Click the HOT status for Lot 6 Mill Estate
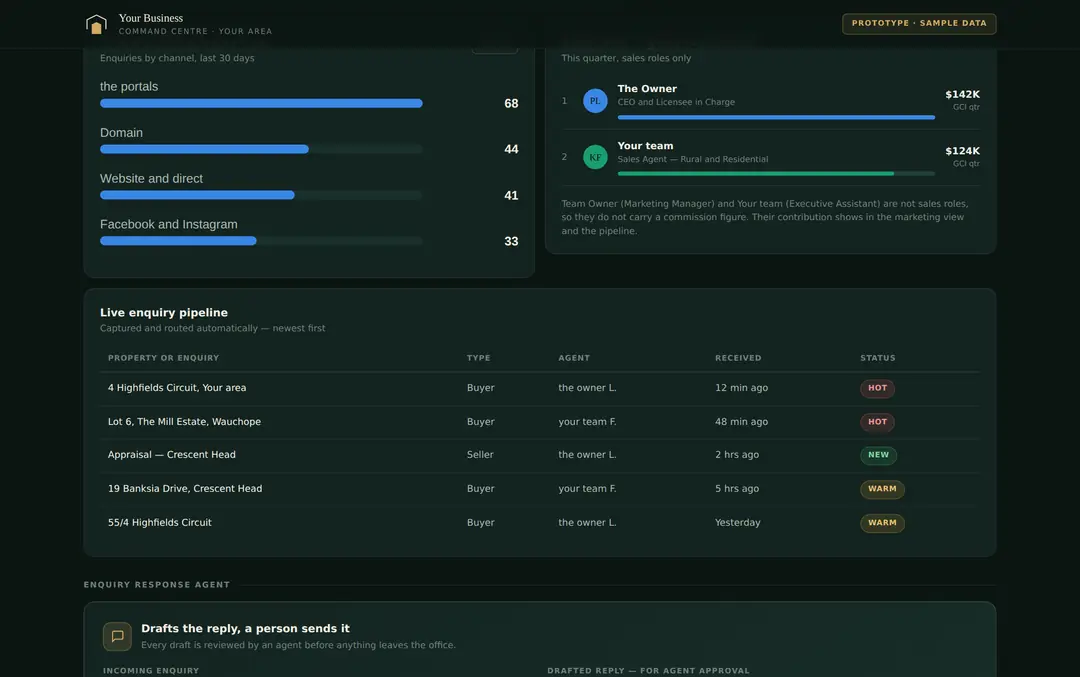 [x=877, y=421]
